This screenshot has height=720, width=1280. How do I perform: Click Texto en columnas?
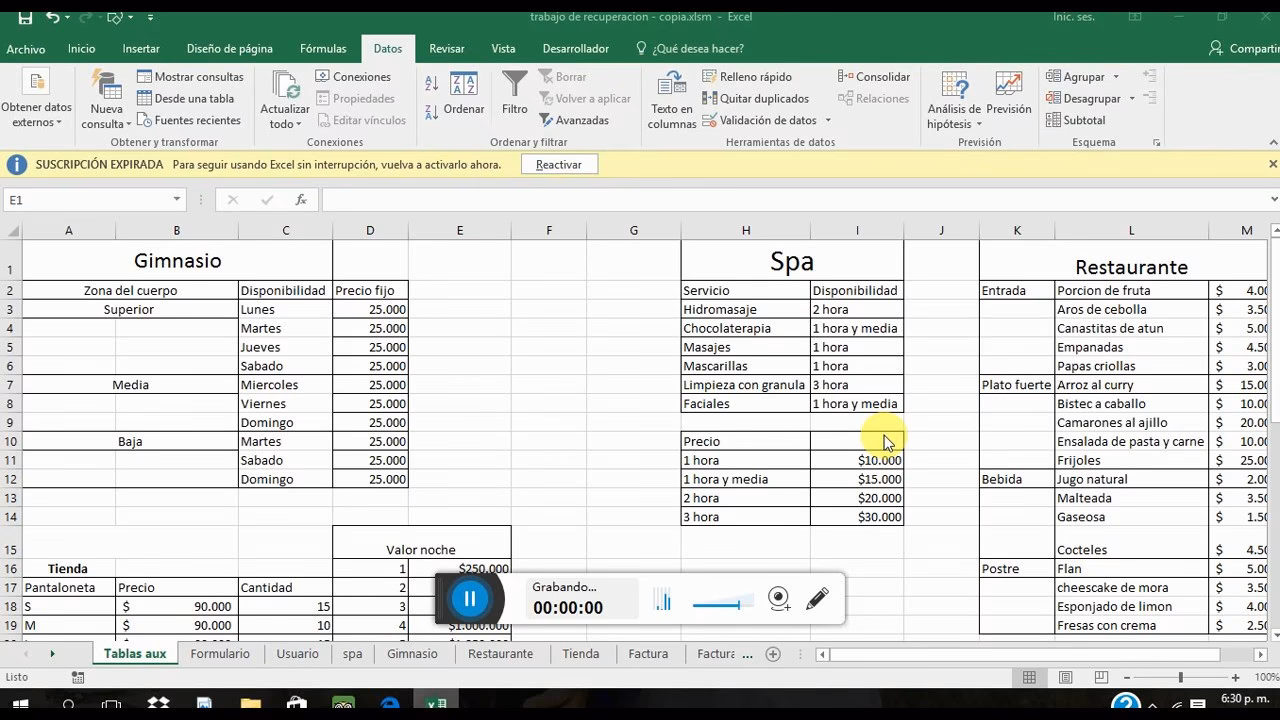[x=672, y=100]
